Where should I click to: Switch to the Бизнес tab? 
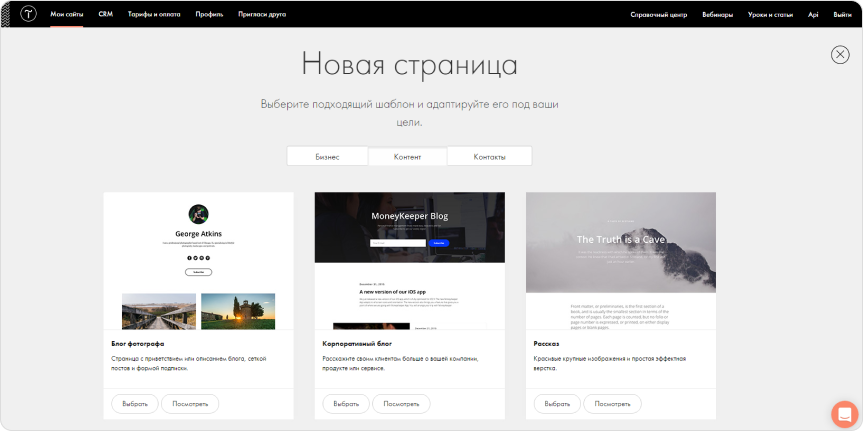[x=327, y=157]
